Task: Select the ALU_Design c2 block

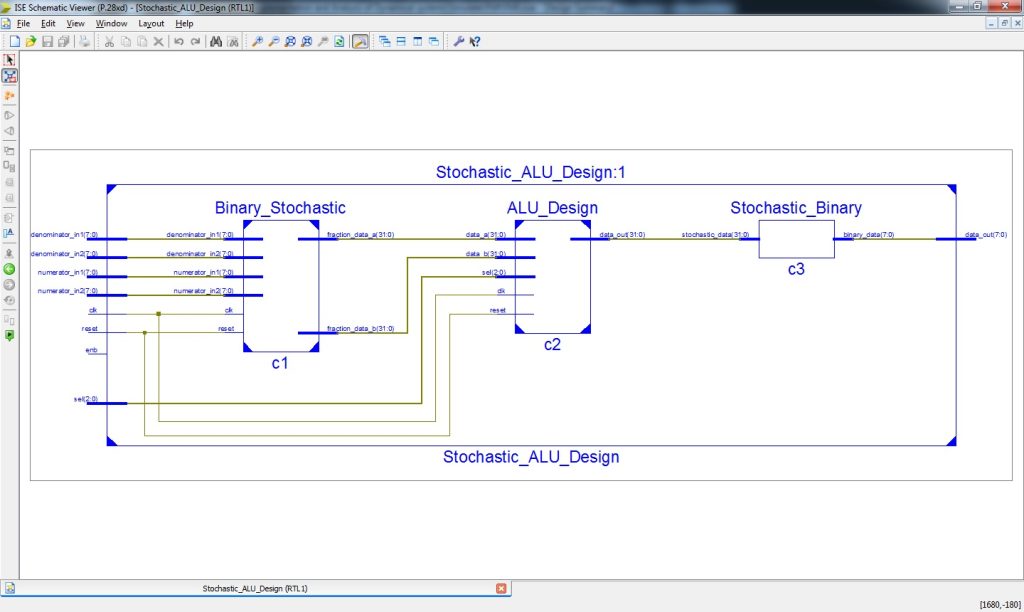Action: tap(552, 277)
